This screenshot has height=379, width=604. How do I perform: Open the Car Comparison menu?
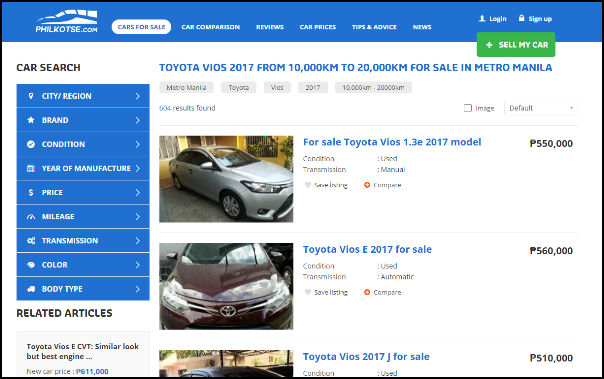tap(211, 27)
